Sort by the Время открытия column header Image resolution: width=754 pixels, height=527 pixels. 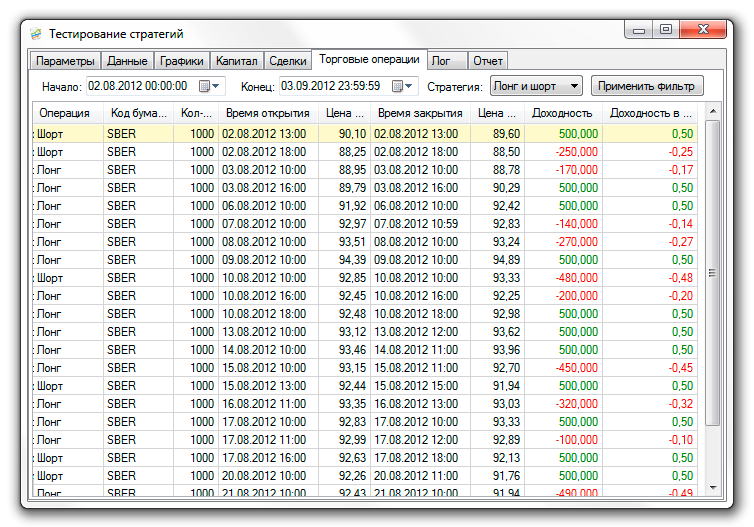click(267, 113)
